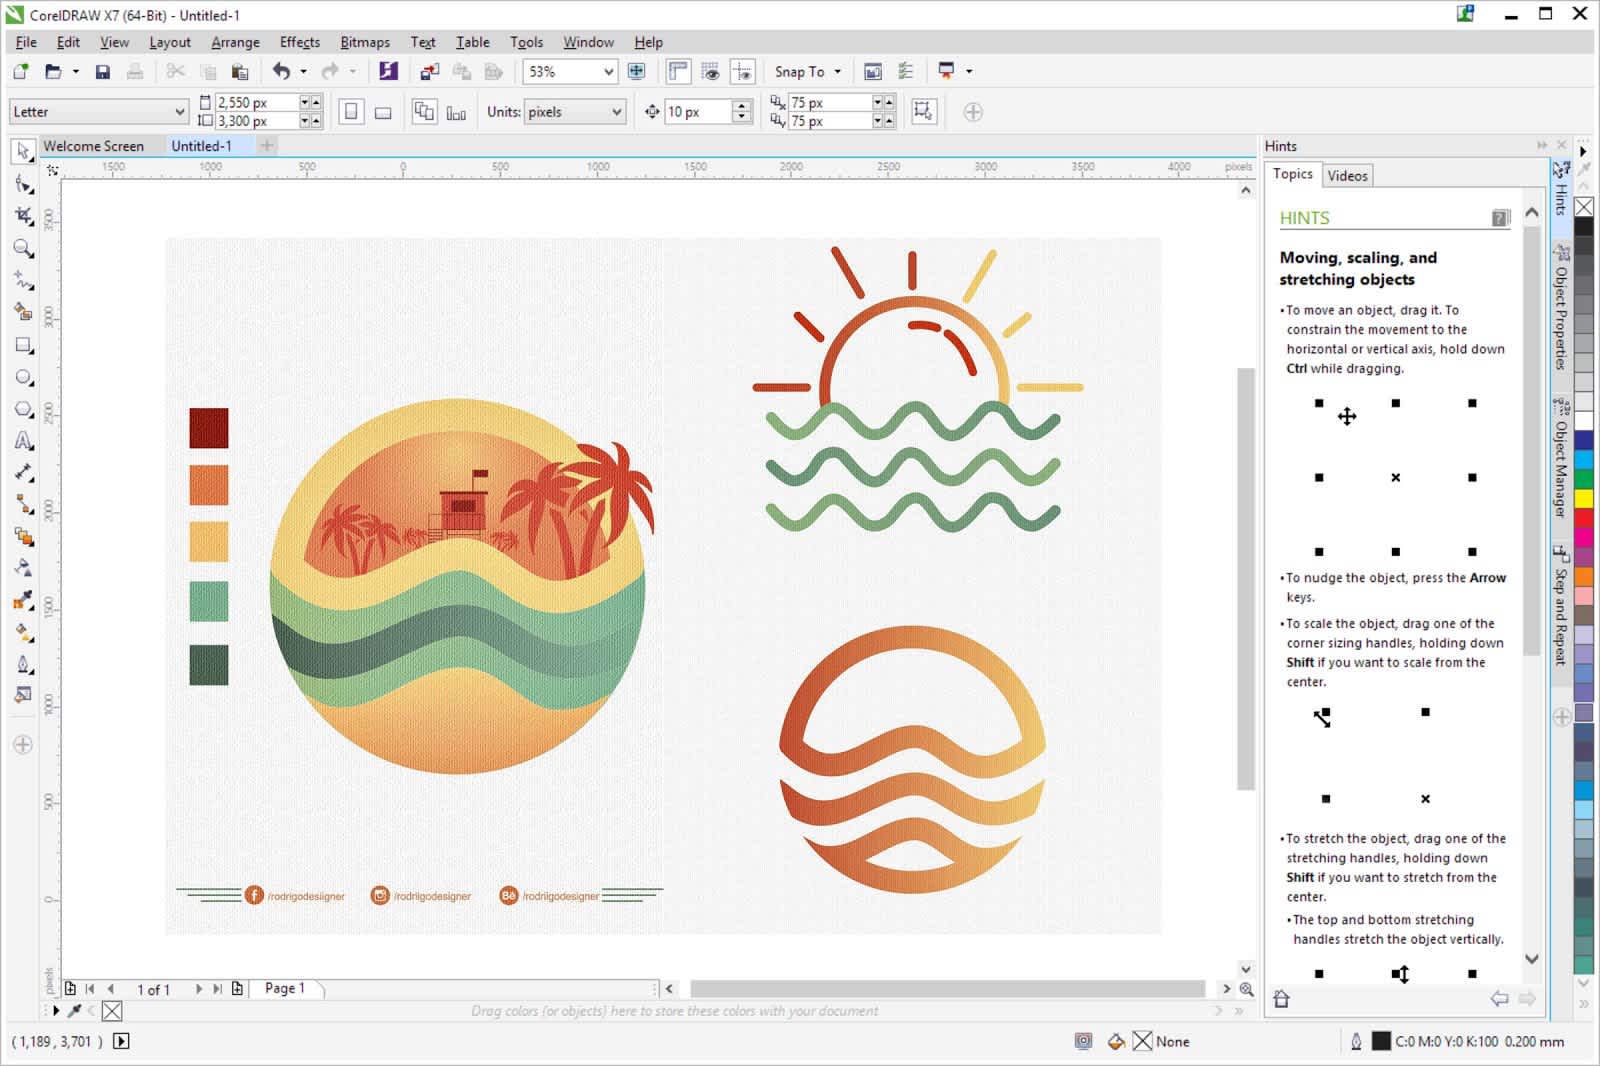Toggle the view rulers option
Viewport: 1600px width, 1066px height.
click(x=679, y=71)
